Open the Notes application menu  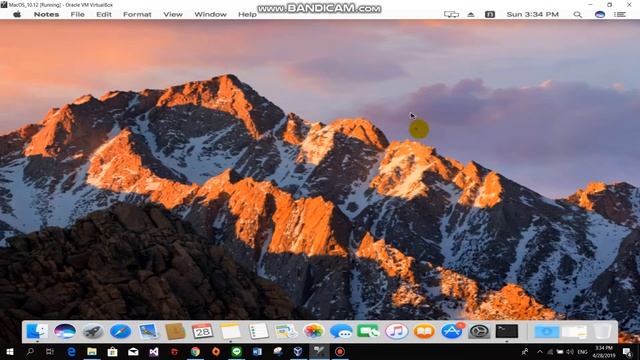pyautogui.click(x=46, y=14)
